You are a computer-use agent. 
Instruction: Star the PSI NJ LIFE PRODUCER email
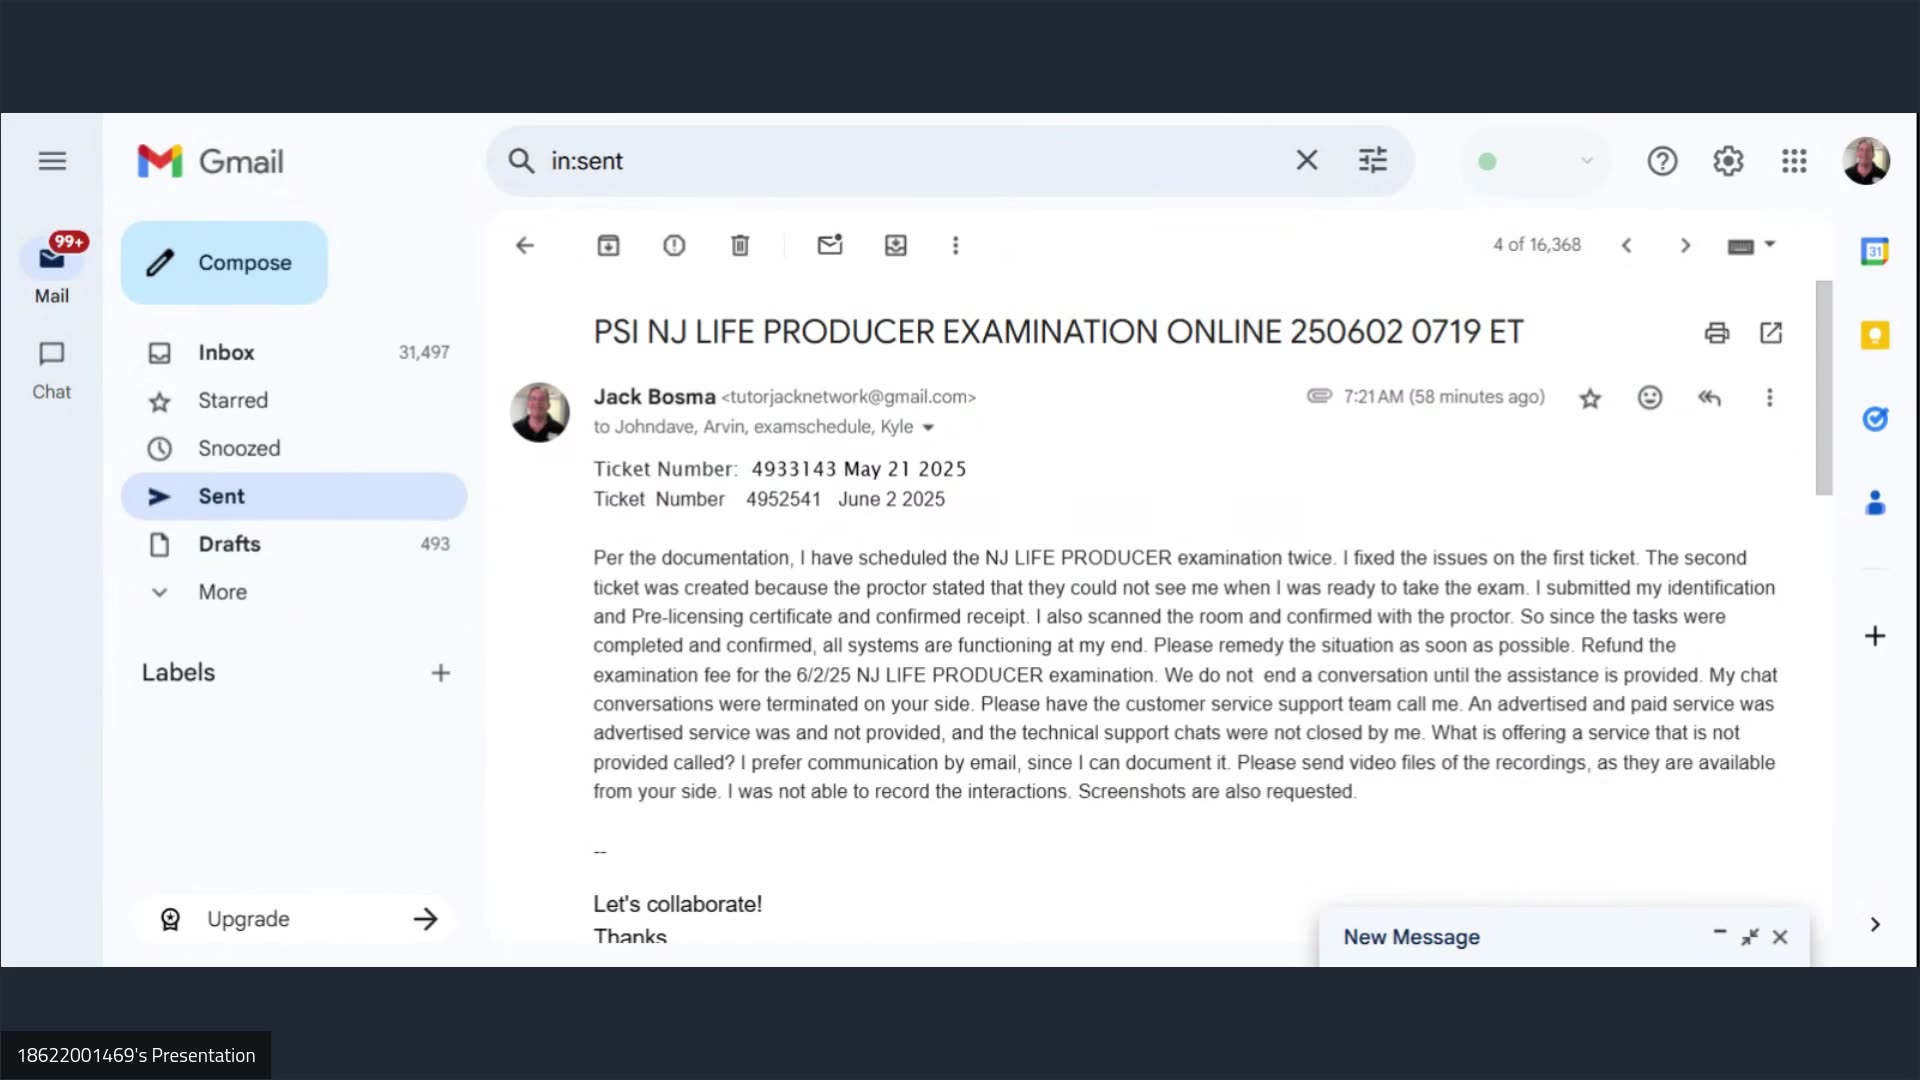(x=1590, y=397)
